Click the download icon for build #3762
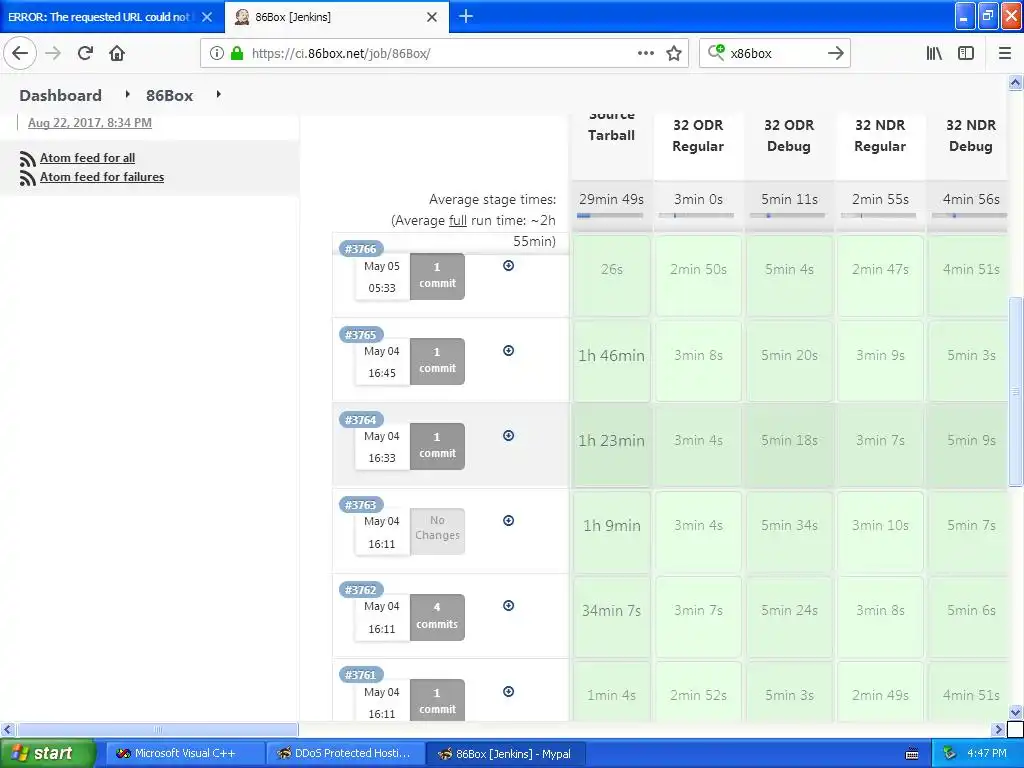The image size is (1024, 768). 509,605
